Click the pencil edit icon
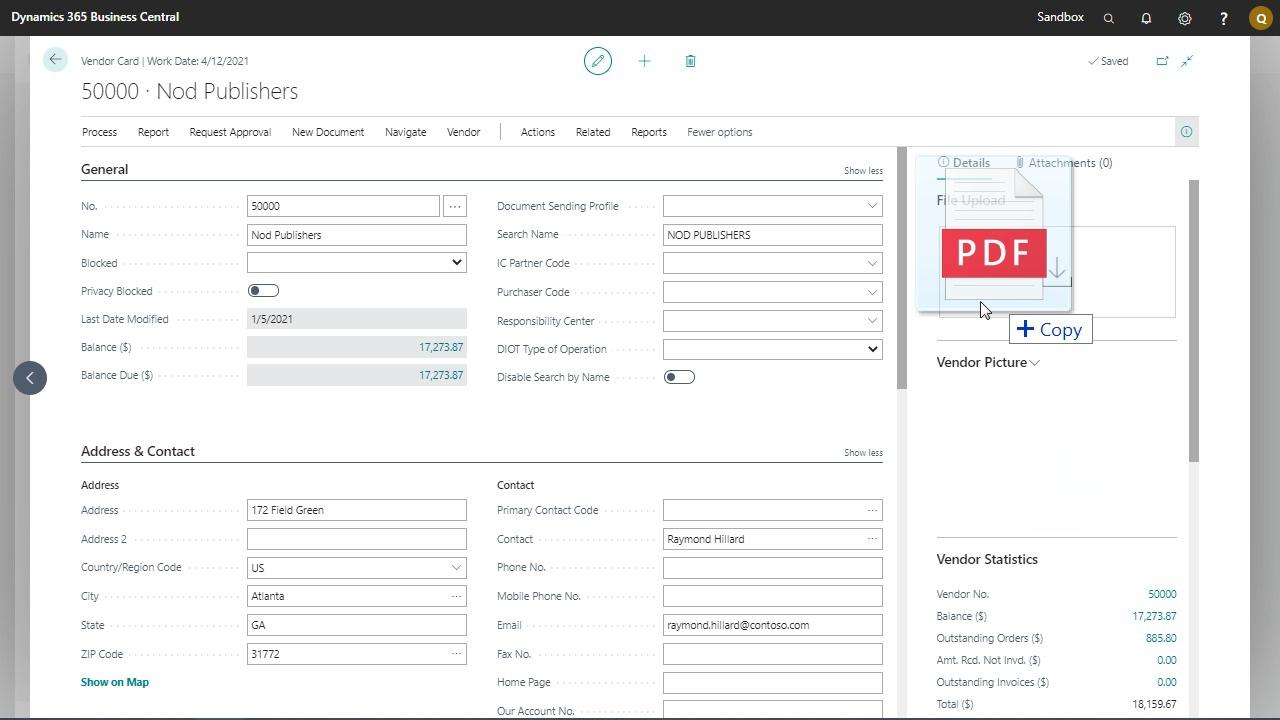This screenshot has width=1280, height=720. pos(598,61)
